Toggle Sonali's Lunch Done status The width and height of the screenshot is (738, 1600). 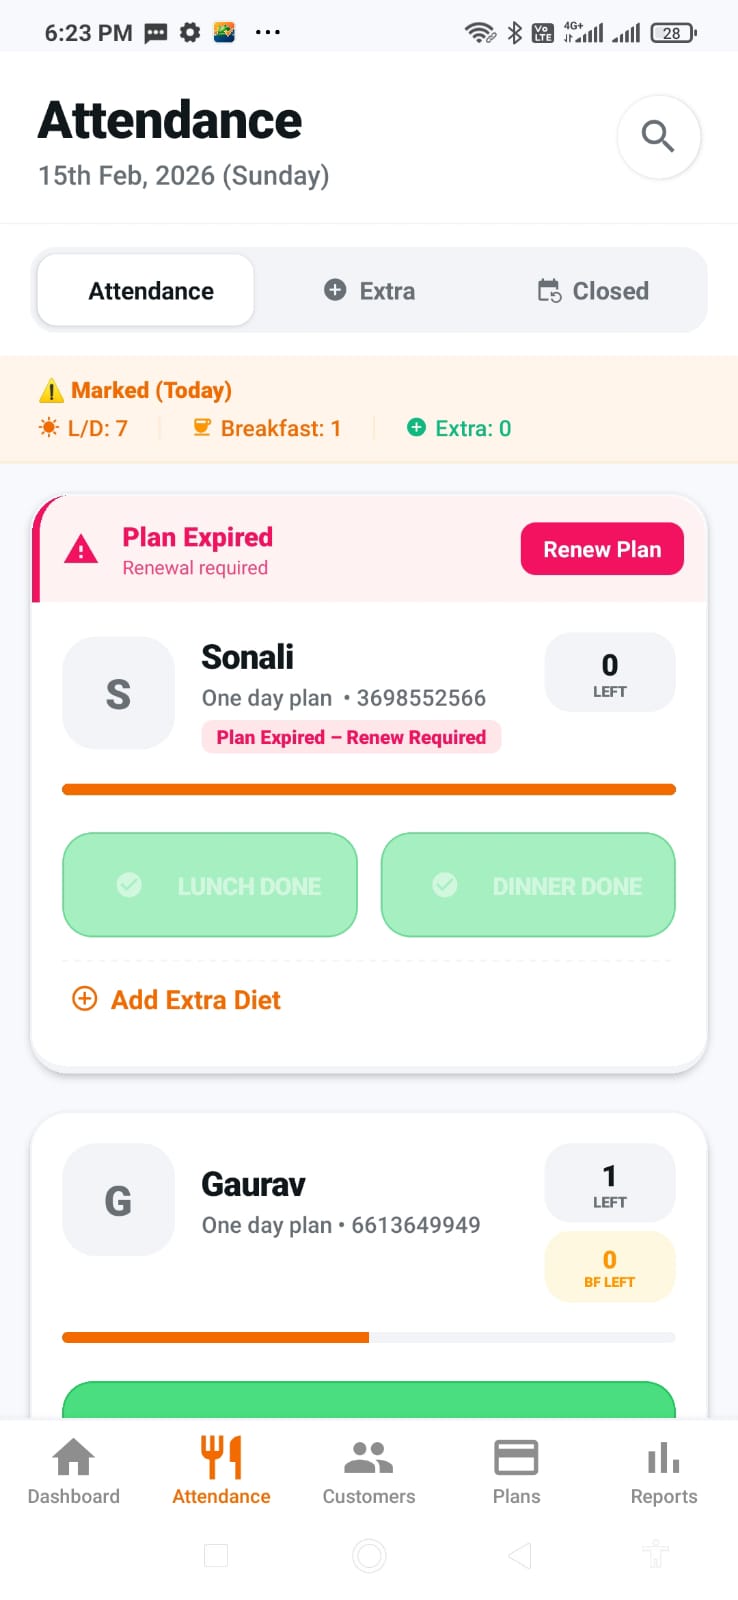pos(210,885)
